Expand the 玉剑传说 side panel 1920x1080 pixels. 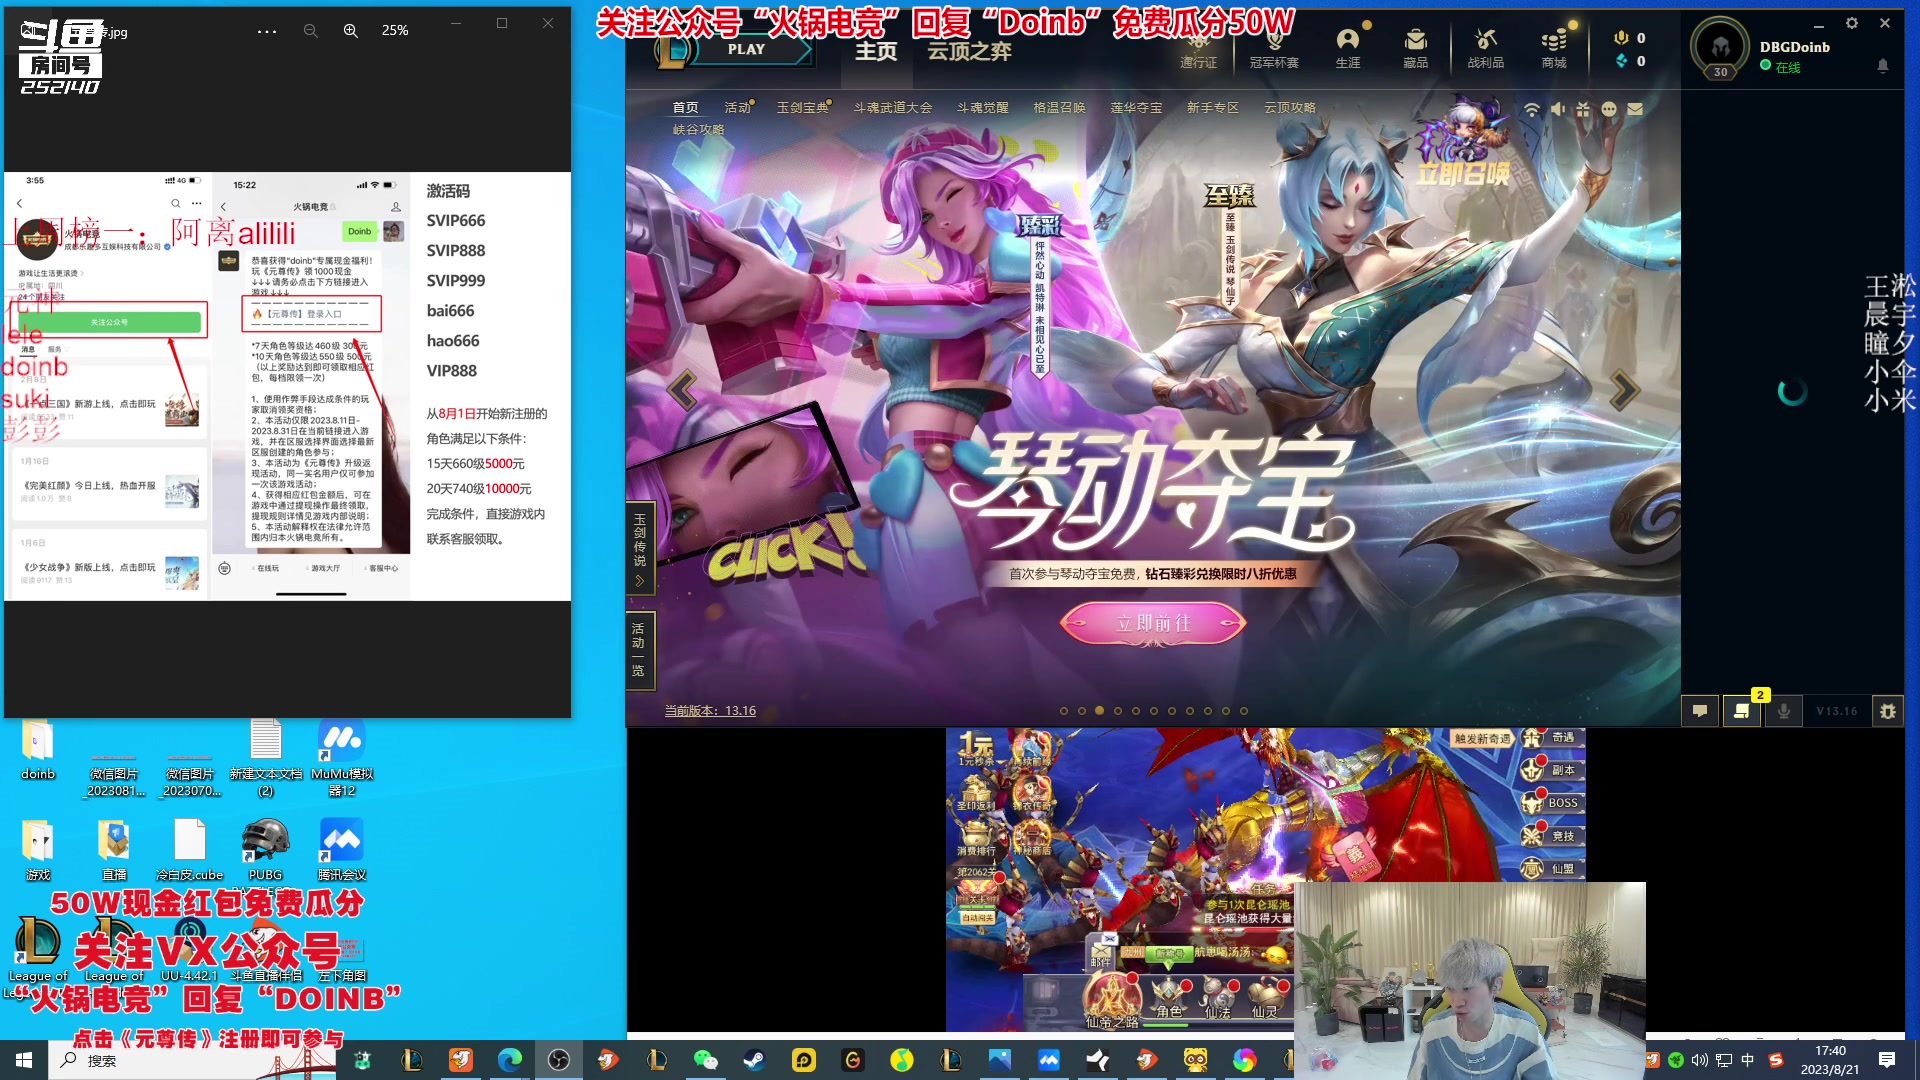(640, 548)
